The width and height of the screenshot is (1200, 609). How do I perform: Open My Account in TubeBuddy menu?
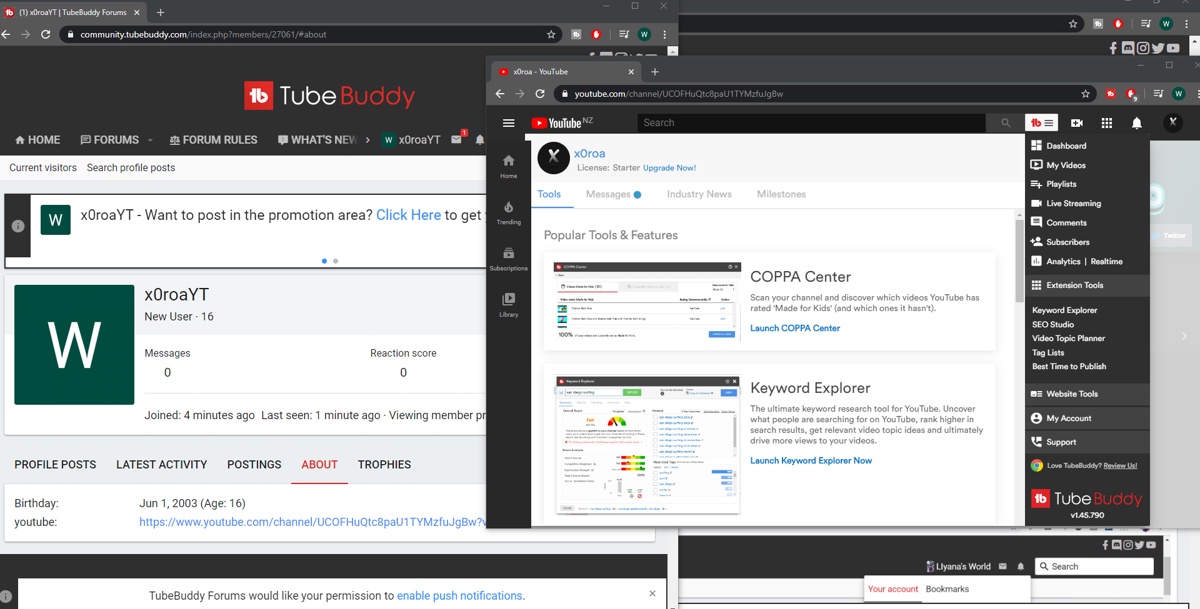click(1088, 418)
